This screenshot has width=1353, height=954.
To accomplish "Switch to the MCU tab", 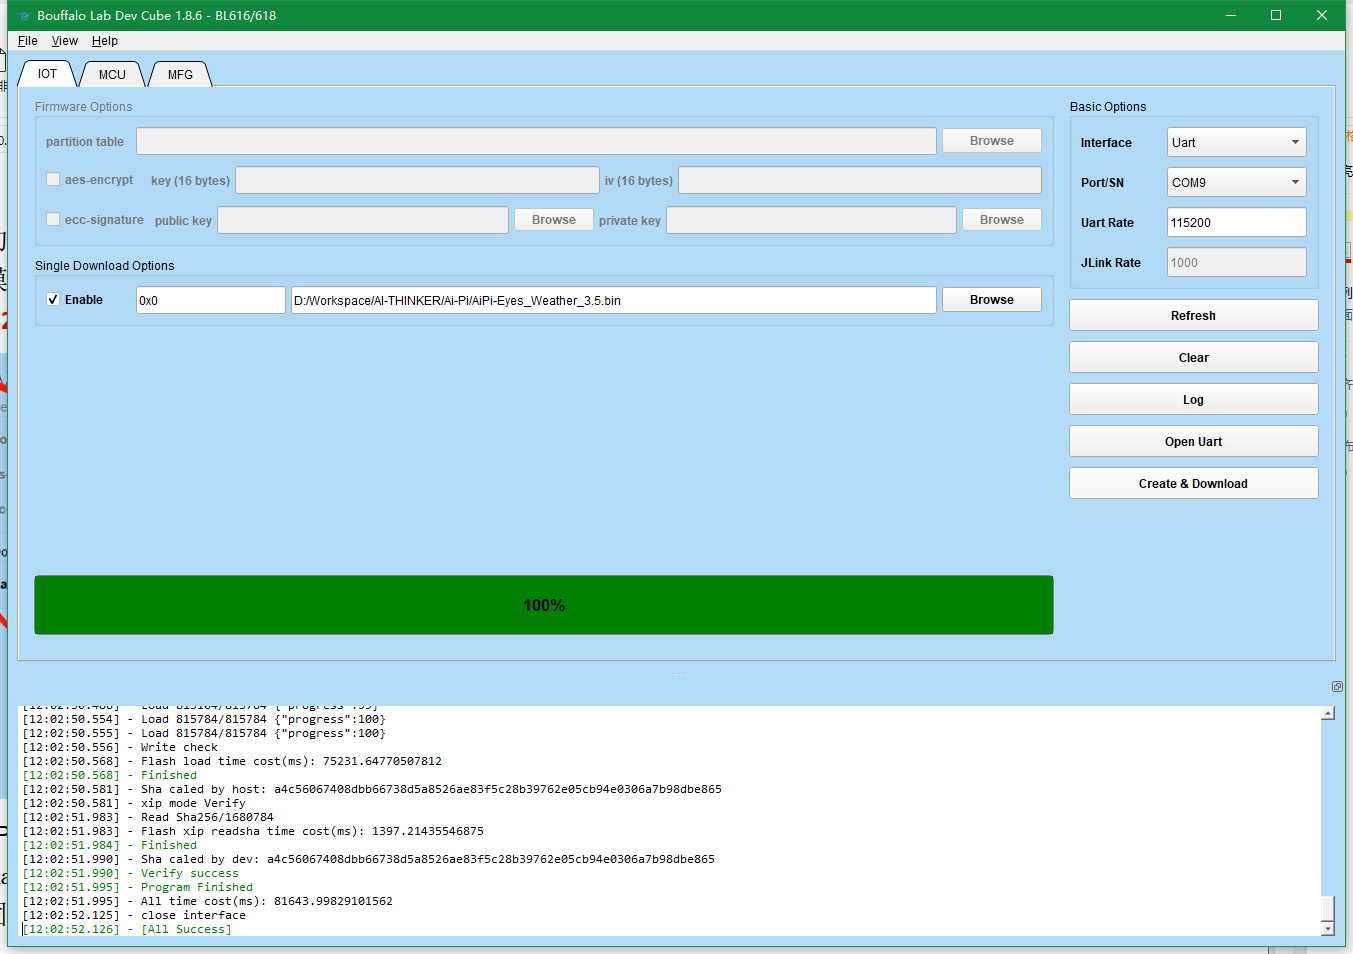I will 112,75.
